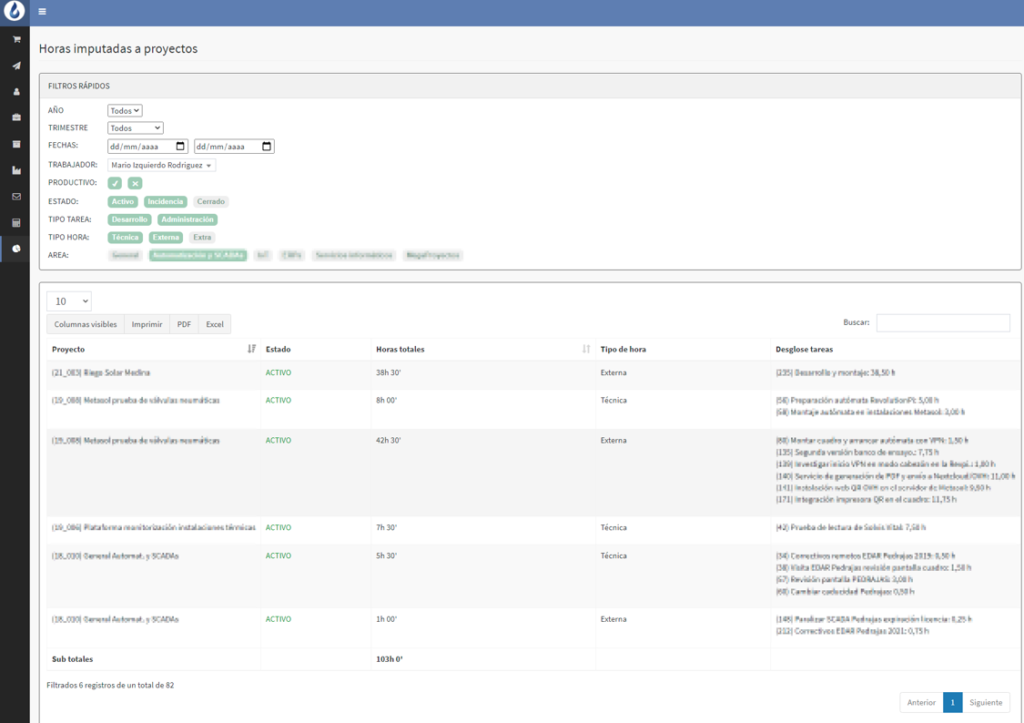Open the bar chart sidebar section
The width and height of the screenshot is (1024, 723).
pyautogui.click(x=16, y=170)
